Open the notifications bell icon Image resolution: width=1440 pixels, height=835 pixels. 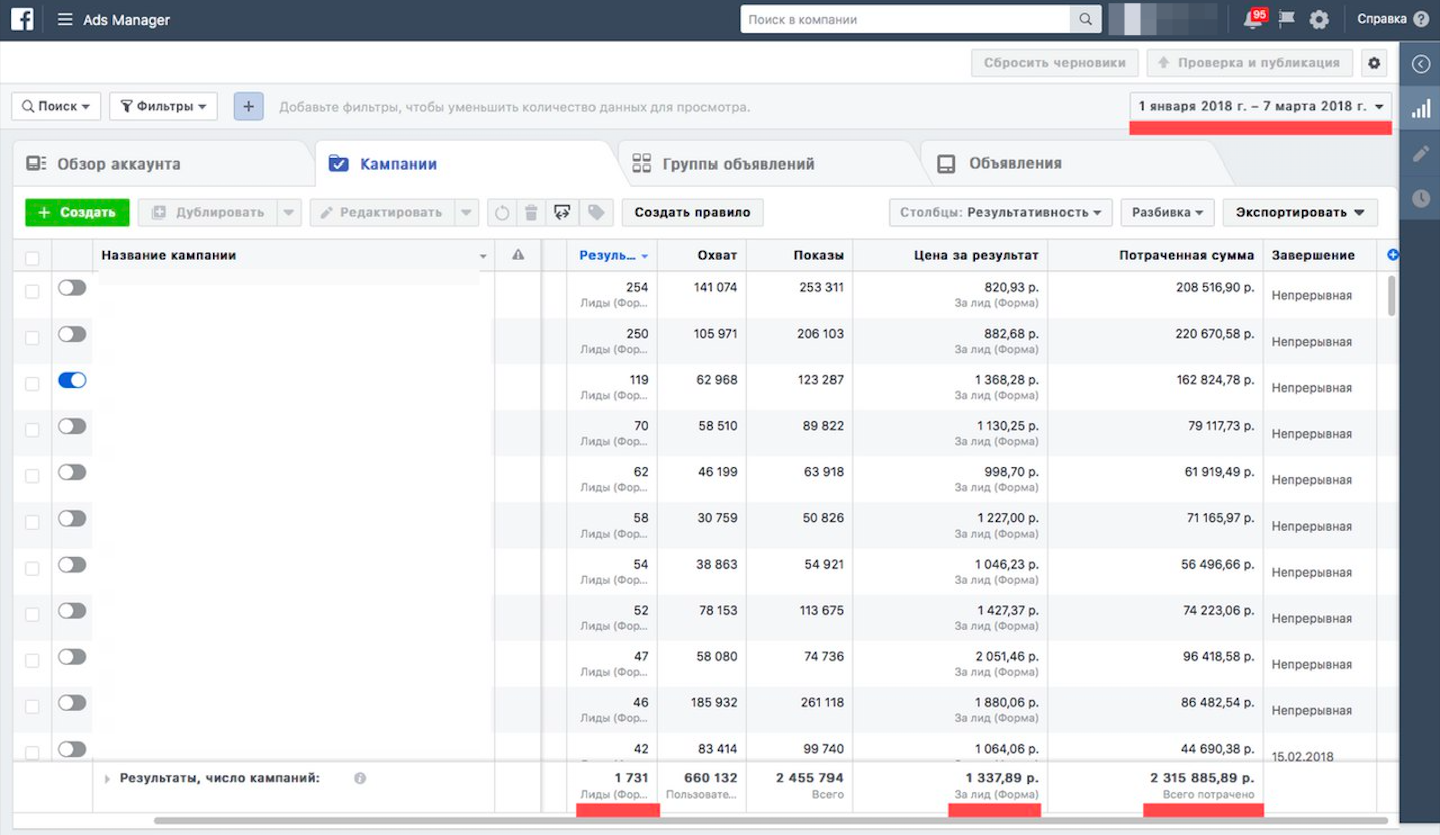pyautogui.click(x=1252, y=20)
